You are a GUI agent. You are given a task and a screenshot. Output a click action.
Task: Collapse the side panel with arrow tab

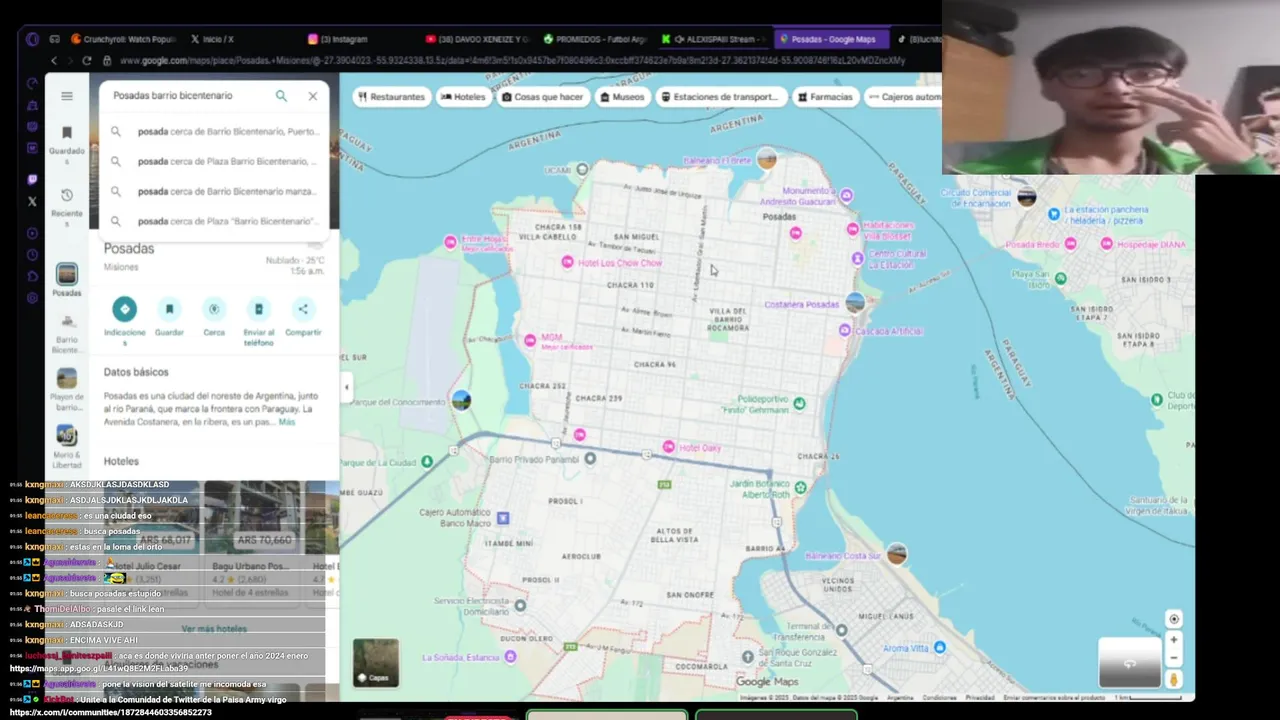pyautogui.click(x=346, y=387)
